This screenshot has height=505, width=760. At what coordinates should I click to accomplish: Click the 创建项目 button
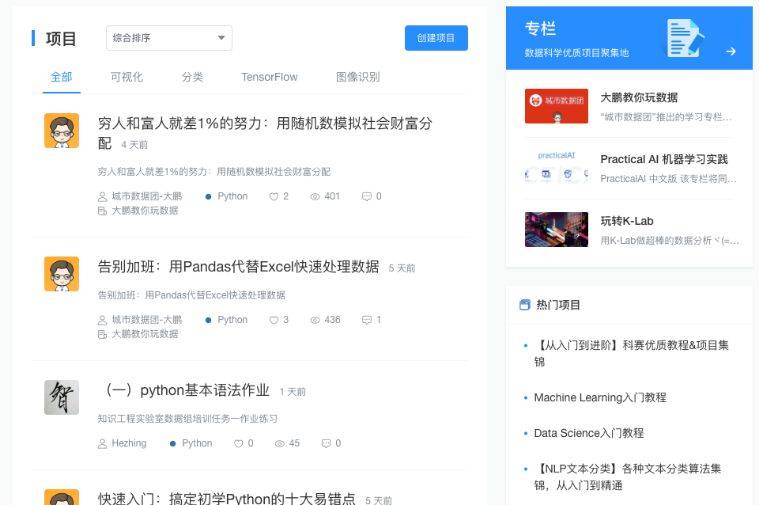pos(436,38)
